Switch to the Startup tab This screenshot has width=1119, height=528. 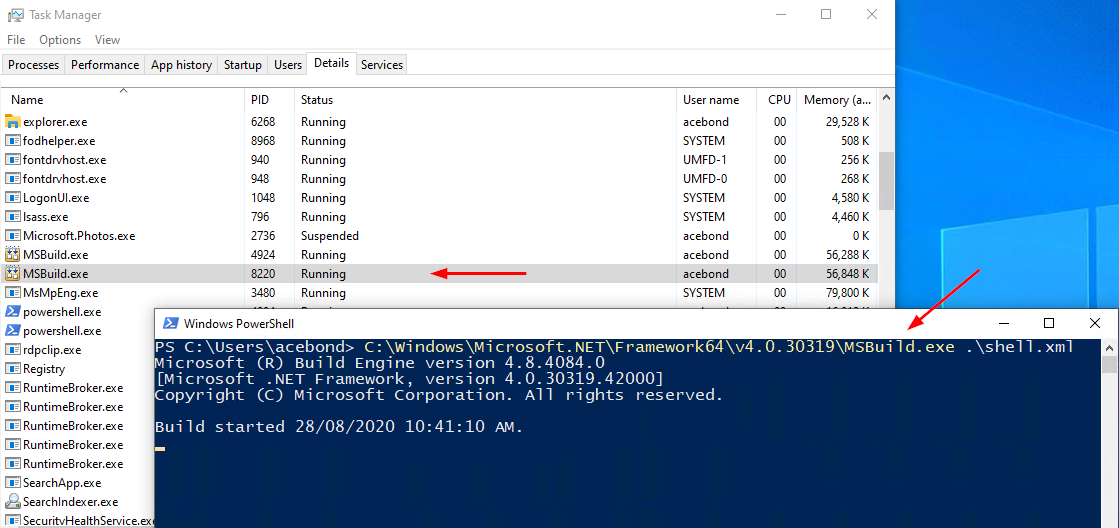click(243, 65)
